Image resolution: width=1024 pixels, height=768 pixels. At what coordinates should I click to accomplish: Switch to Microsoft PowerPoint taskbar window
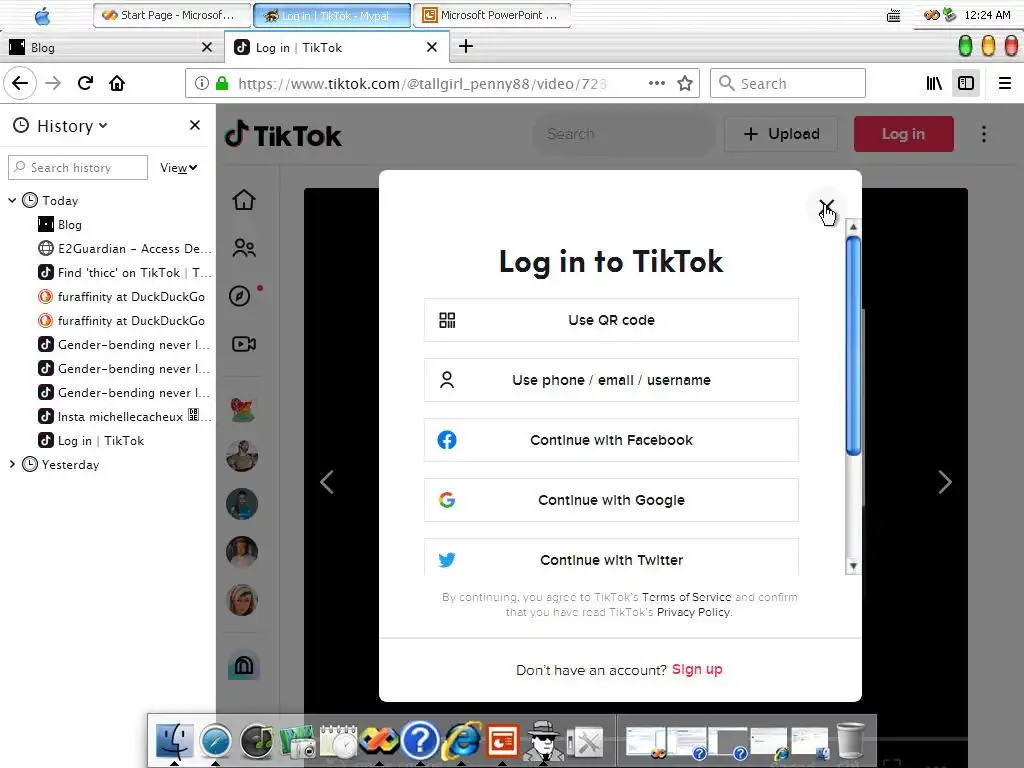[x=492, y=15]
